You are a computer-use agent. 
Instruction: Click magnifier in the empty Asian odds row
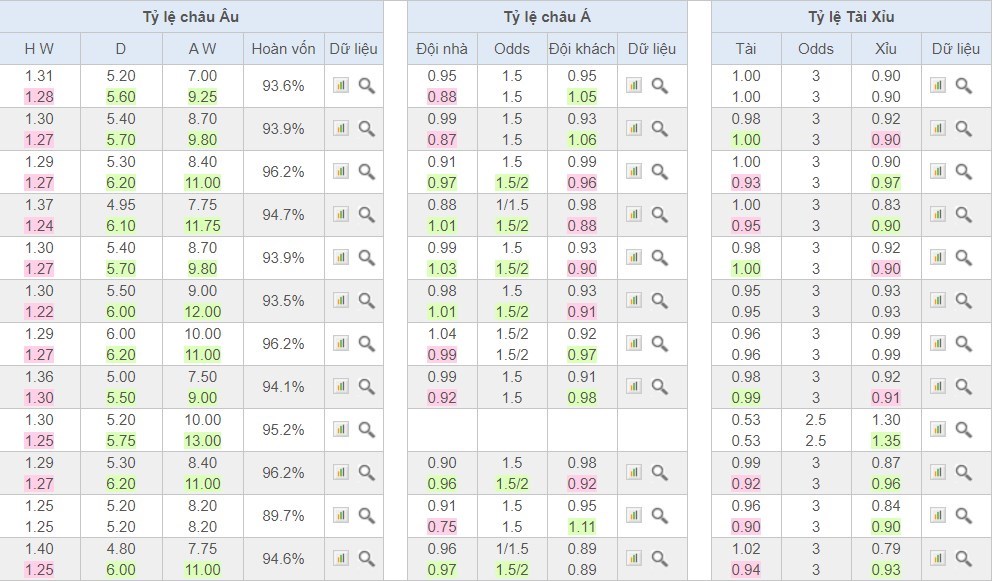tap(660, 430)
